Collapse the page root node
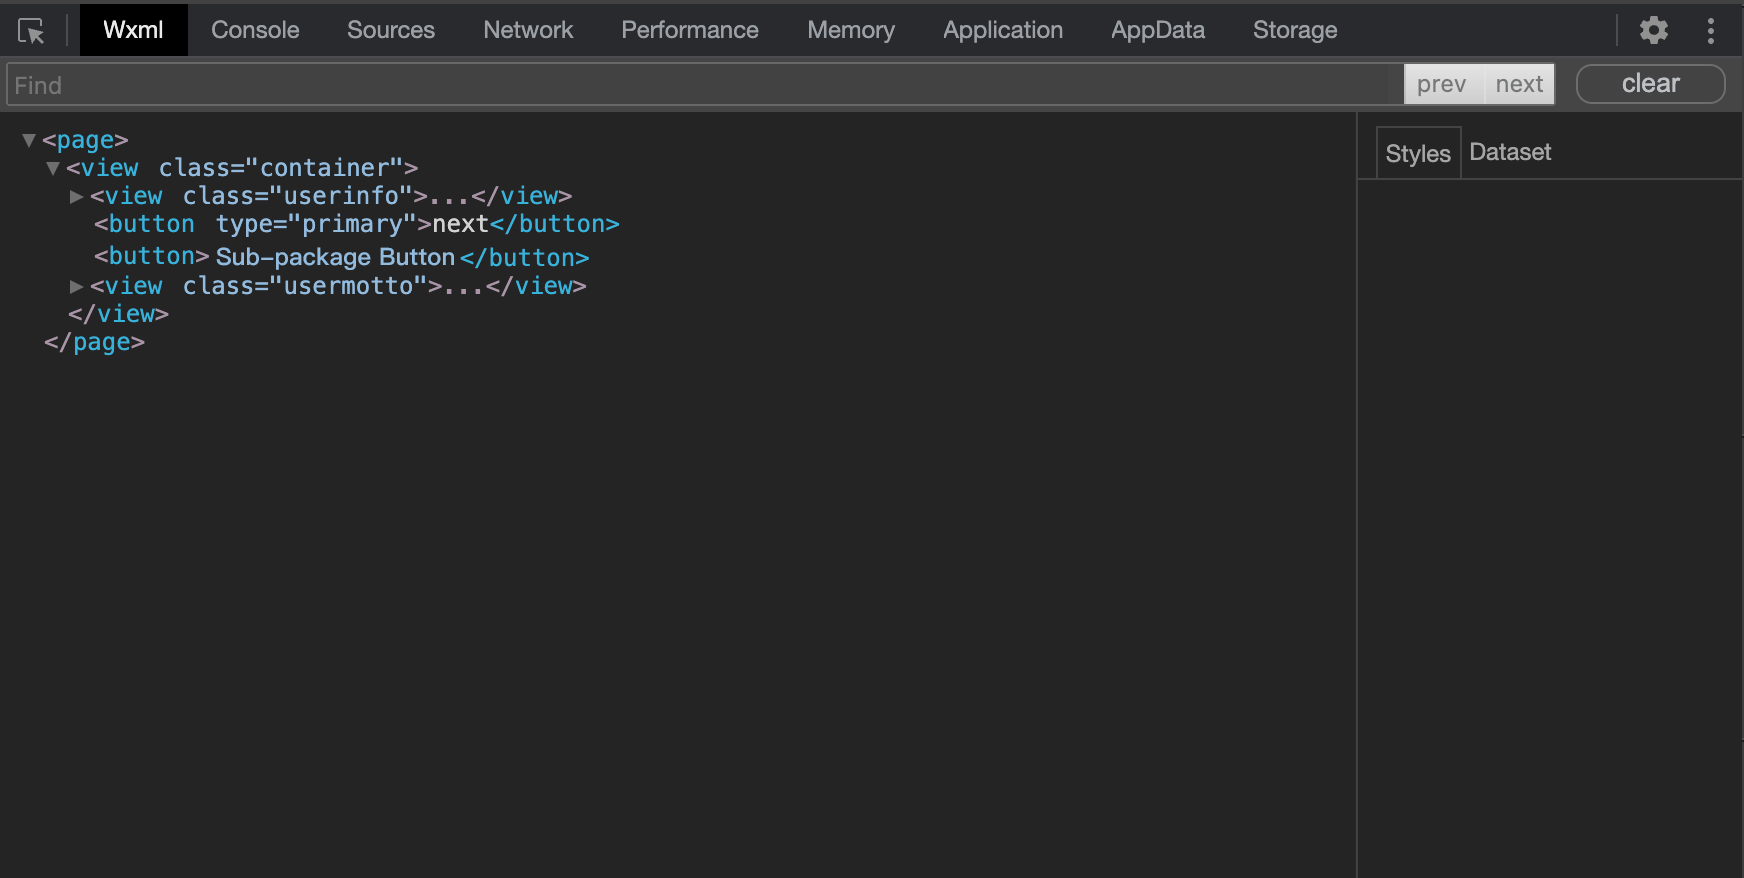The height and width of the screenshot is (878, 1744). pyautogui.click(x=29, y=140)
